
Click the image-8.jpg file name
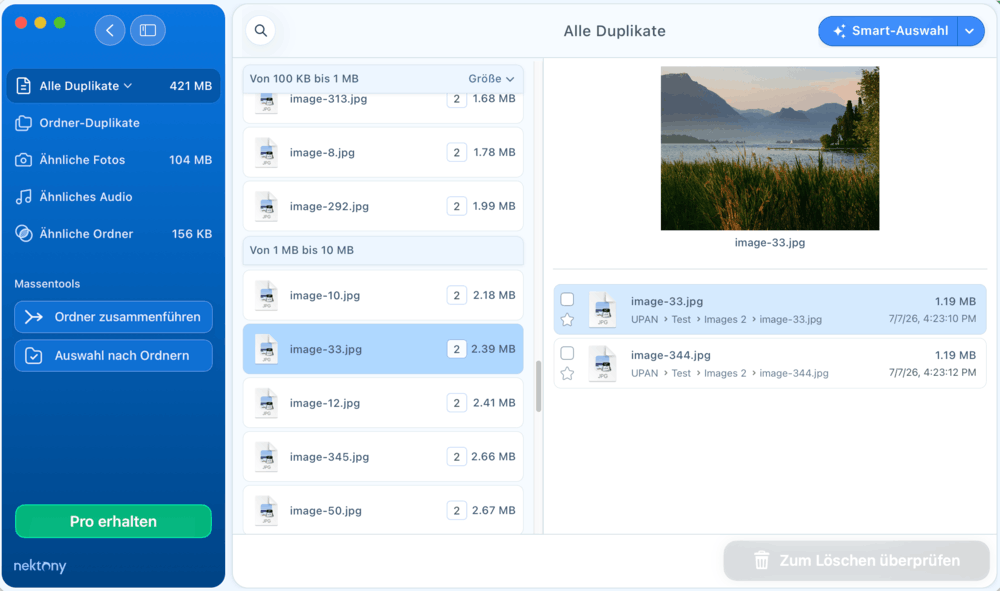(x=322, y=152)
